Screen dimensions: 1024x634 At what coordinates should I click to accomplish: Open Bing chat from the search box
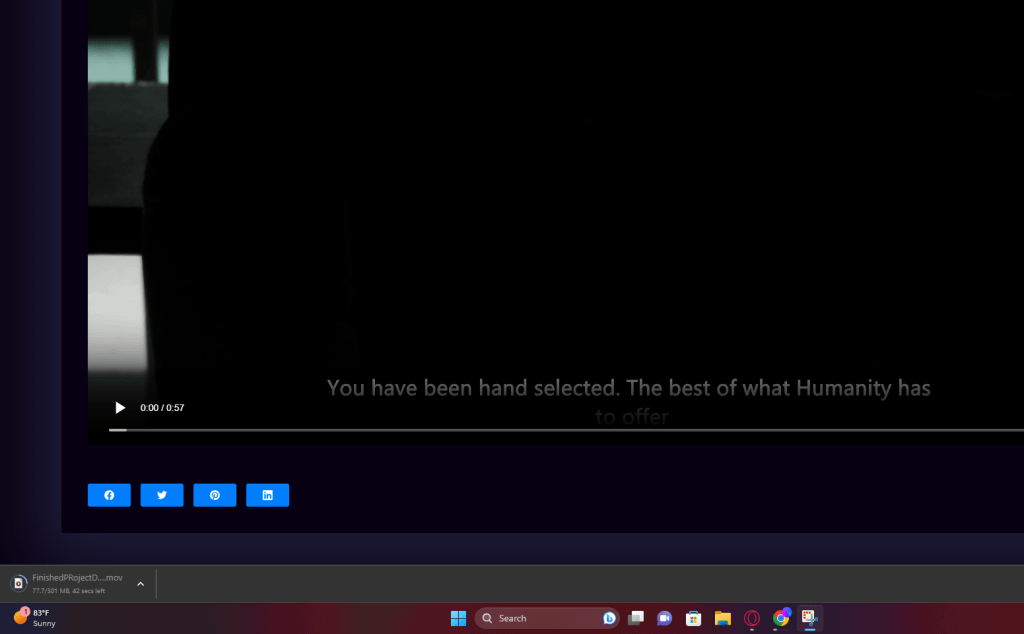pos(609,618)
